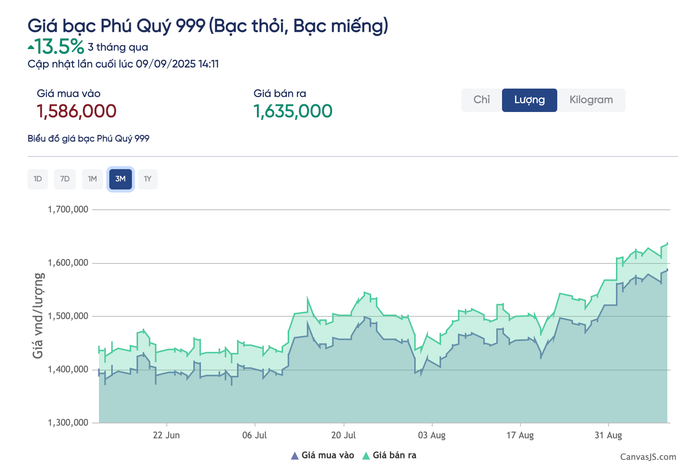
Task: Click the Biểu đồ giá bạc Phú Quý 999 label
Action: point(89,138)
